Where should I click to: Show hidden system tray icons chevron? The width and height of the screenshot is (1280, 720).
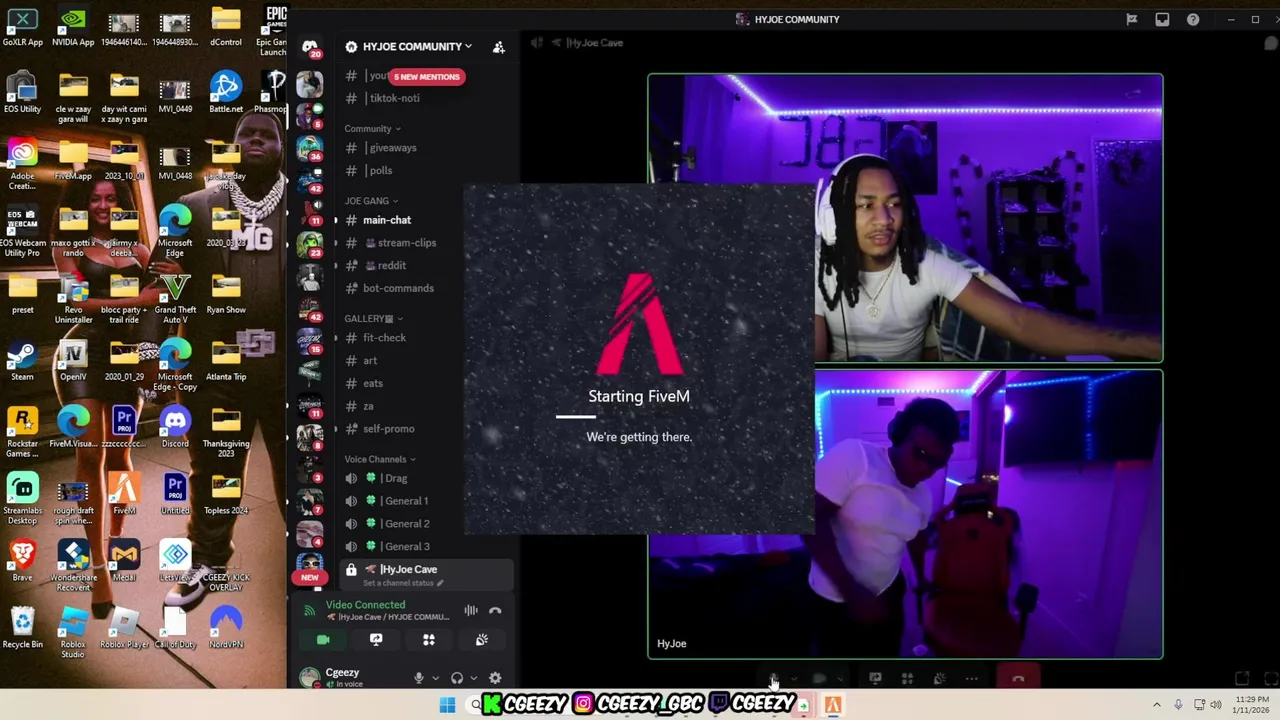click(1157, 705)
